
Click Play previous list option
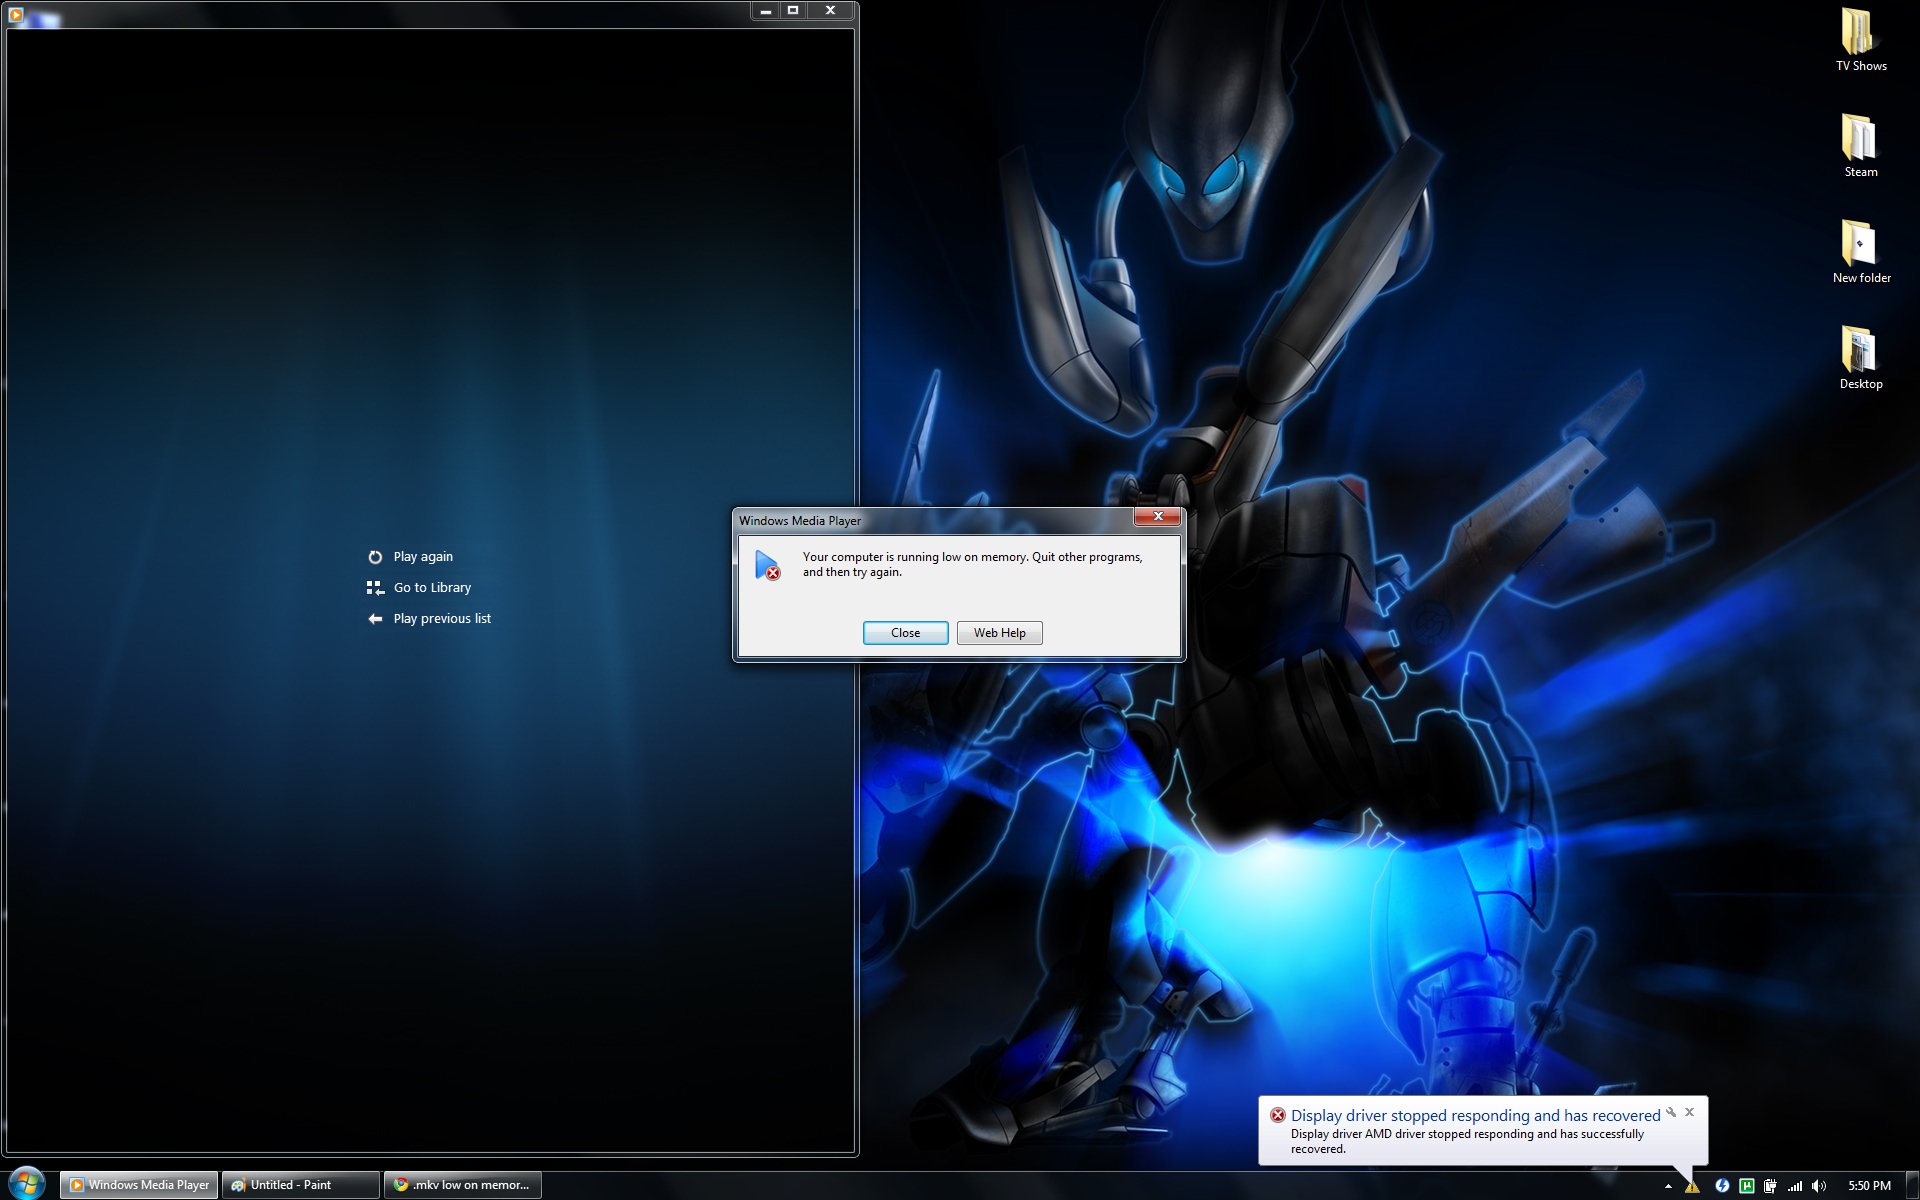coord(442,619)
